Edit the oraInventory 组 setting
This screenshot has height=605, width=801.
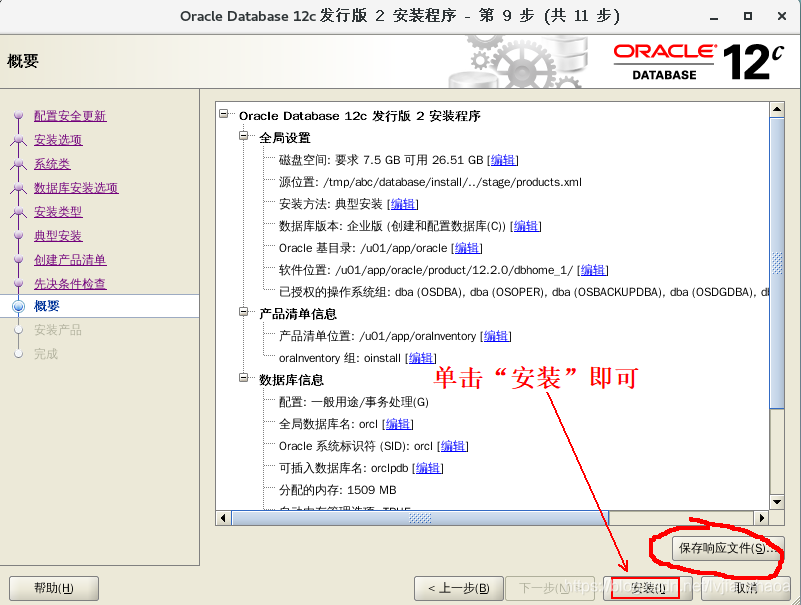(x=420, y=358)
